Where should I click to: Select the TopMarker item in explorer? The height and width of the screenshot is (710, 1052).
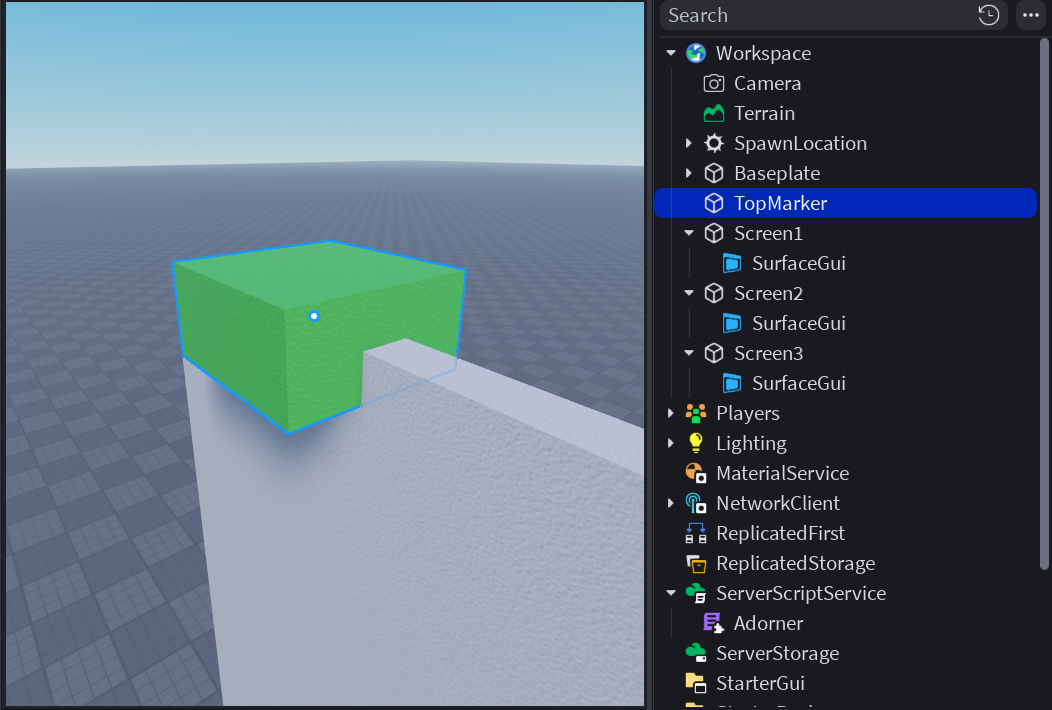pyautogui.click(x=780, y=203)
